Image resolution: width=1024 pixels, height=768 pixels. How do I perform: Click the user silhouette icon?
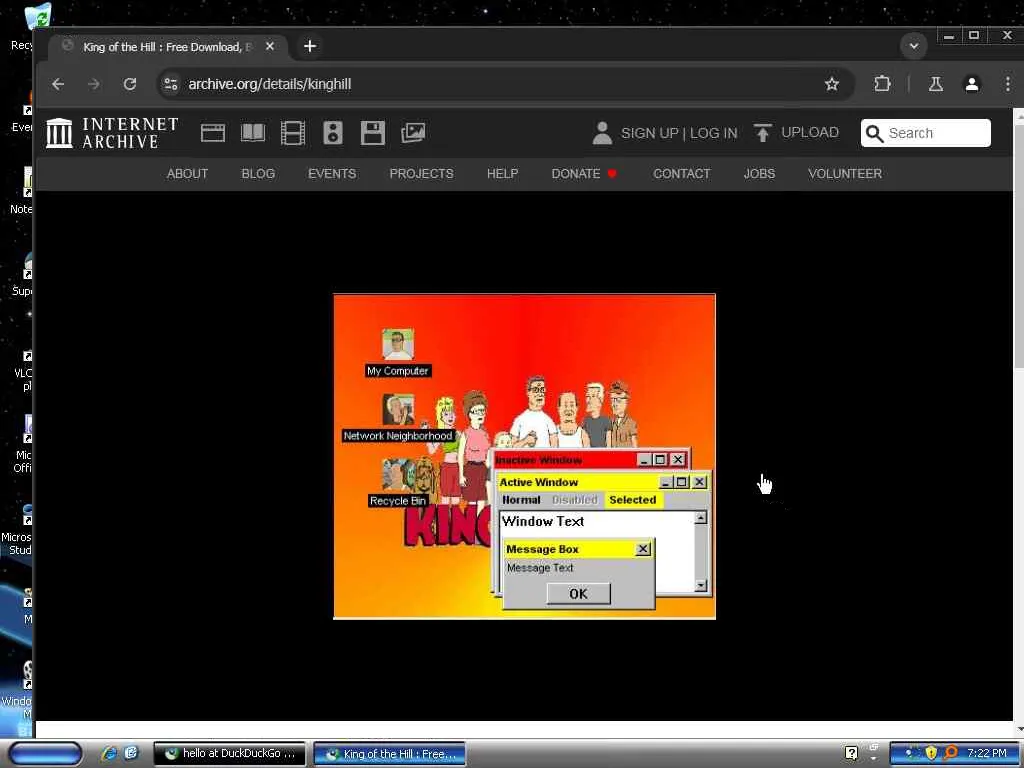[602, 133]
